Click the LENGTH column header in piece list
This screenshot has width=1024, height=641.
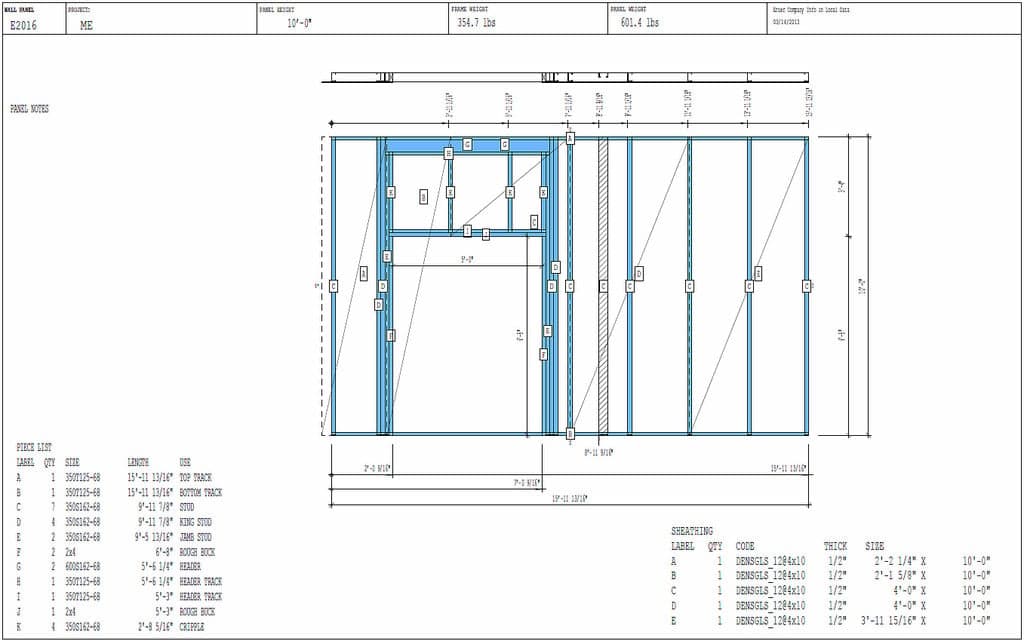point(138,463)
